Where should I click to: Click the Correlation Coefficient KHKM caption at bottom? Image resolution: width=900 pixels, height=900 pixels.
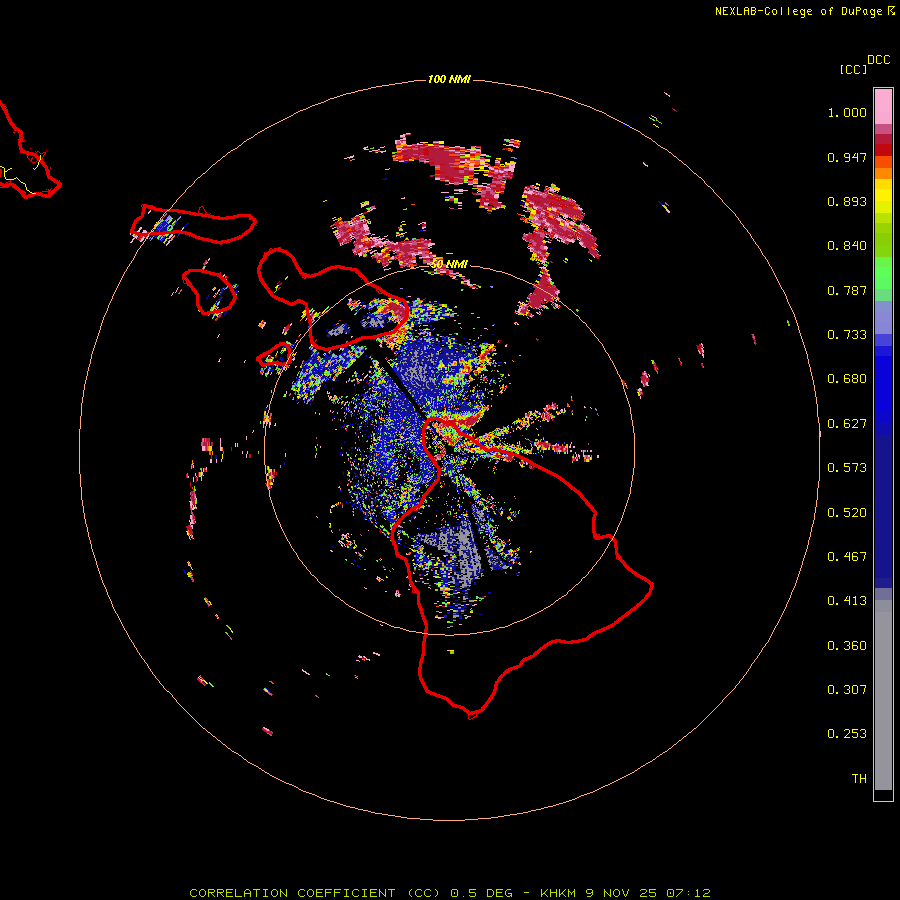click(450, 893)
